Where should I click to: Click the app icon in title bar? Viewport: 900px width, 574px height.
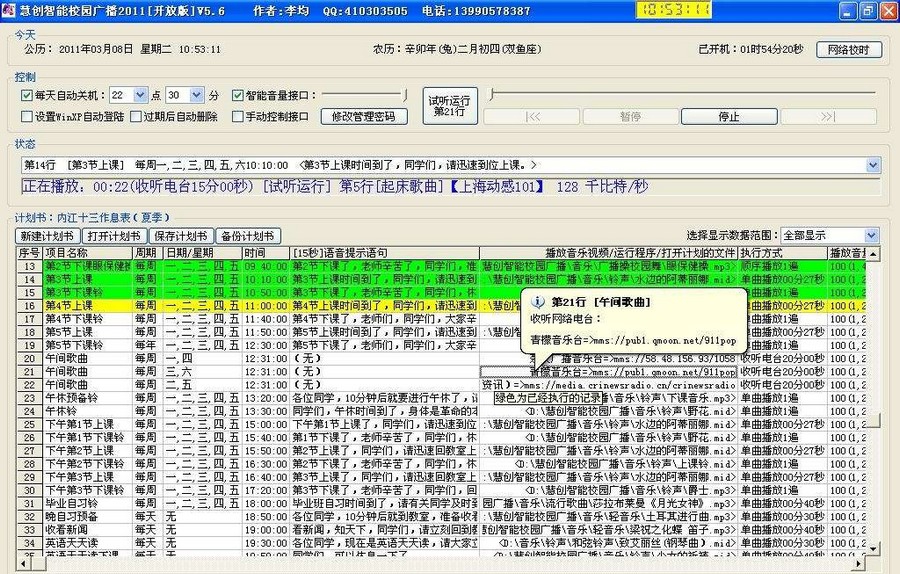[8, 10]
